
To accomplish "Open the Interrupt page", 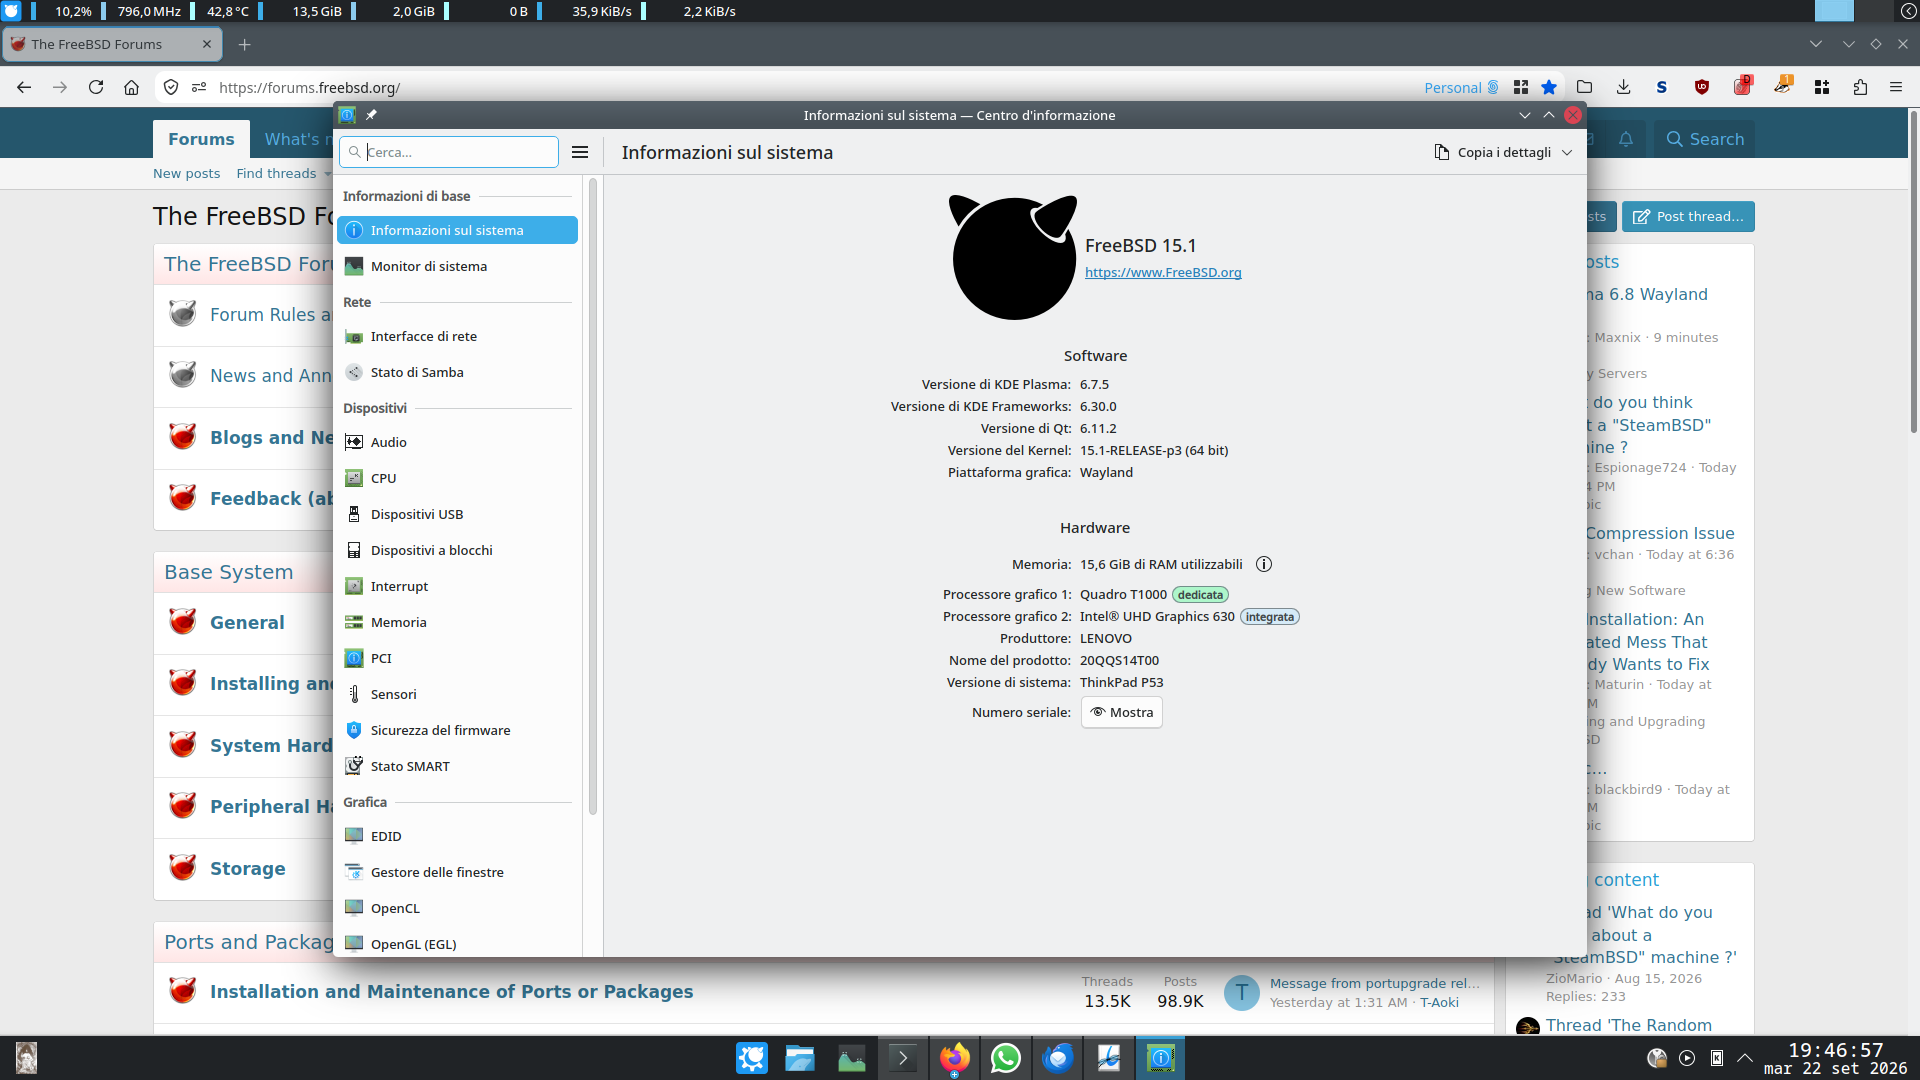I will tap(457, 586).
